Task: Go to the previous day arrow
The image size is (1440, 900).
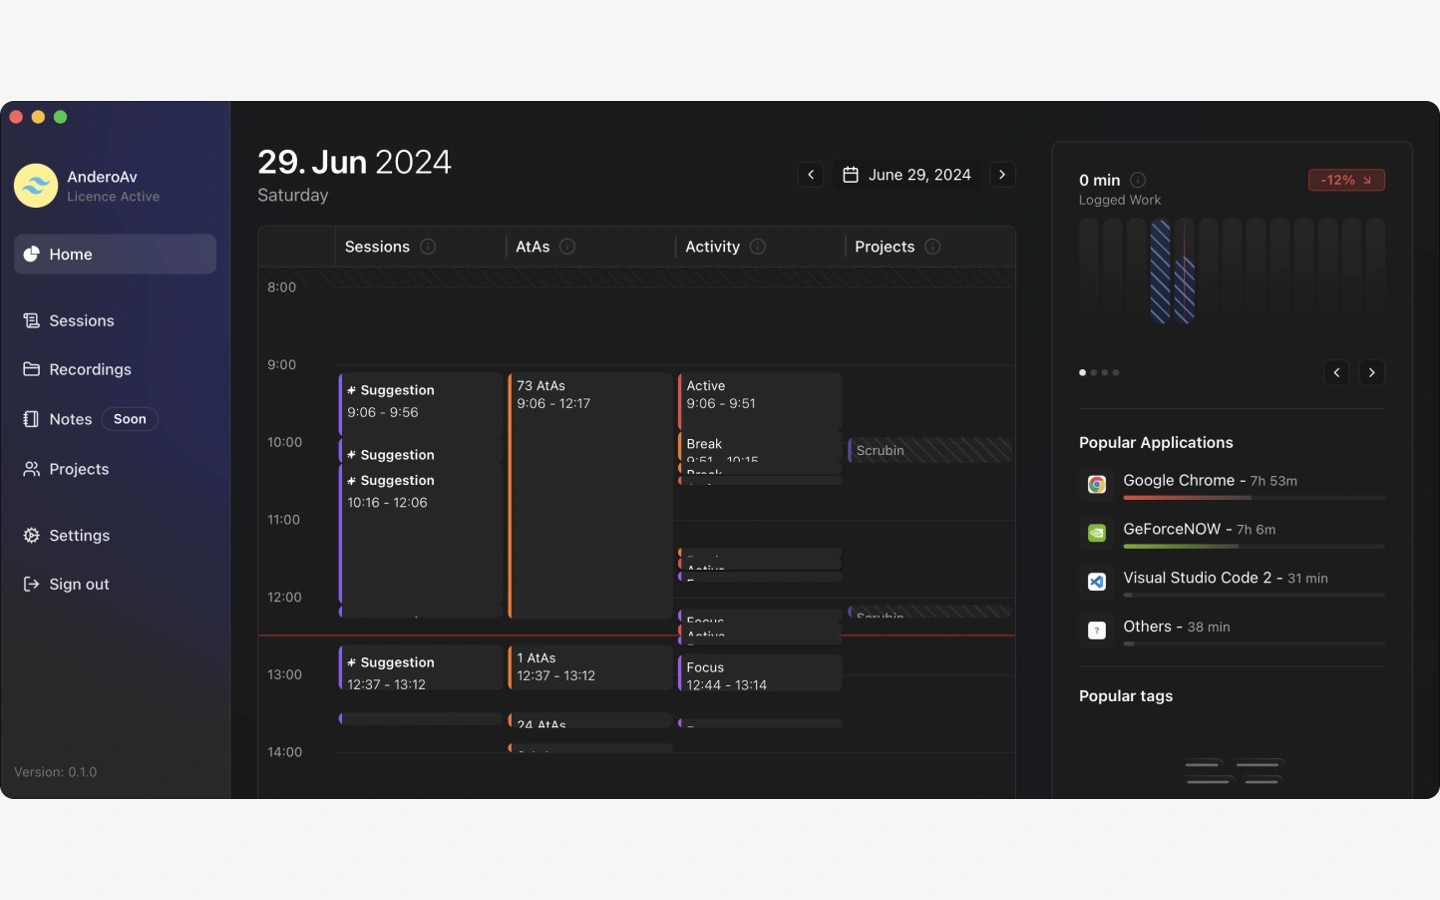Action: [811, 175]
